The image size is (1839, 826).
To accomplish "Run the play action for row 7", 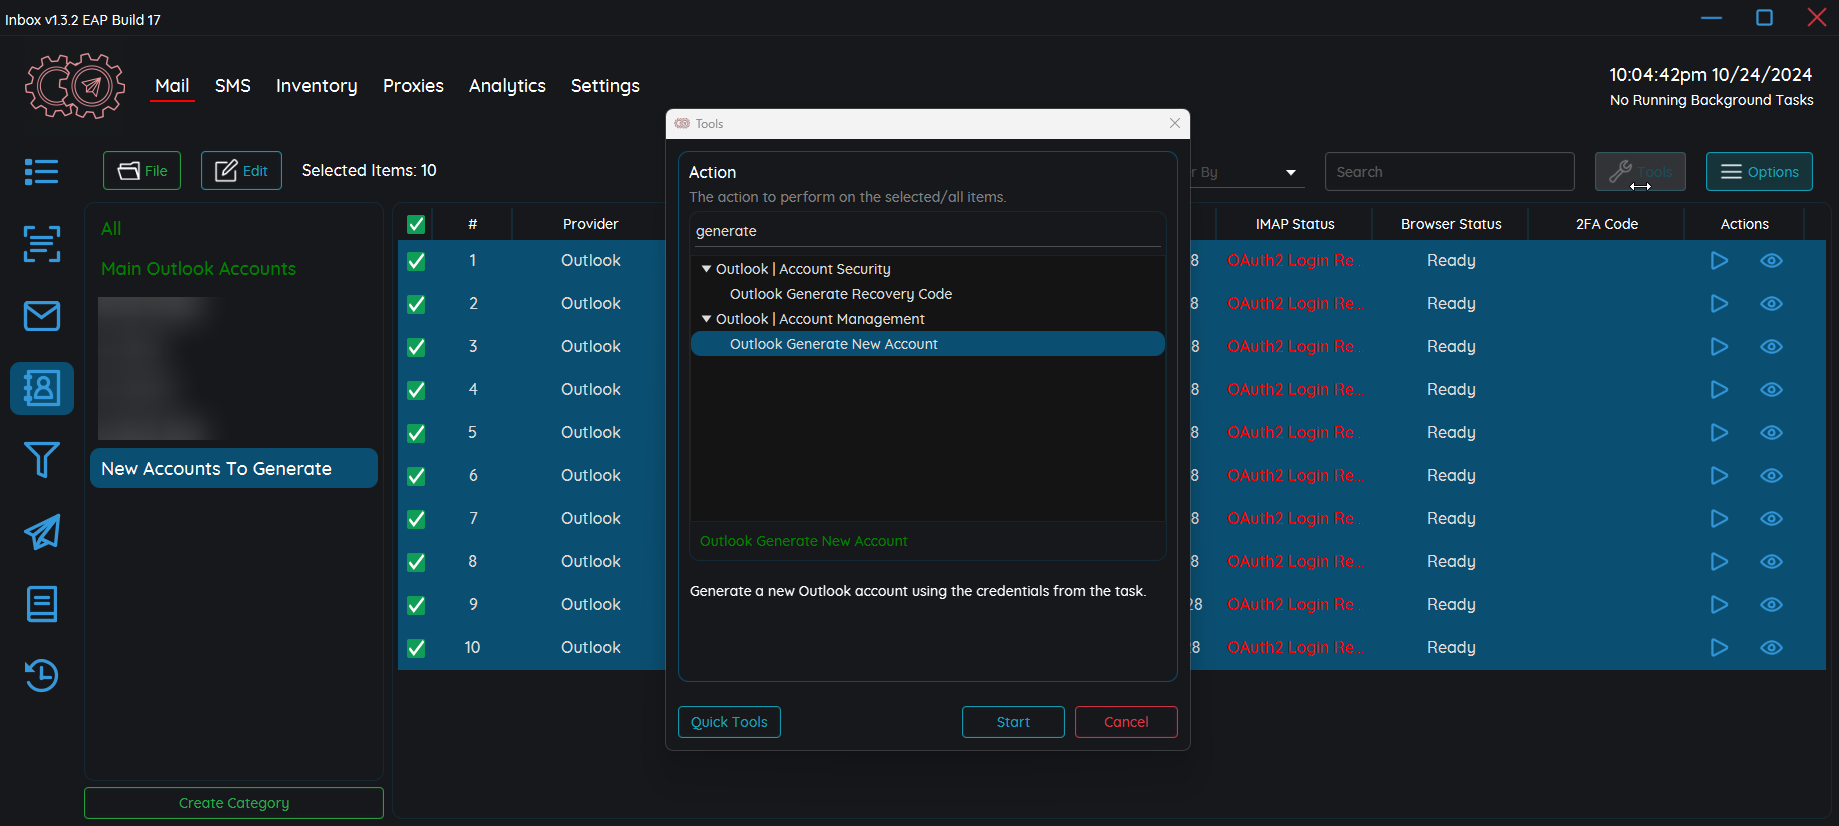I will [x=1719, y=519].
